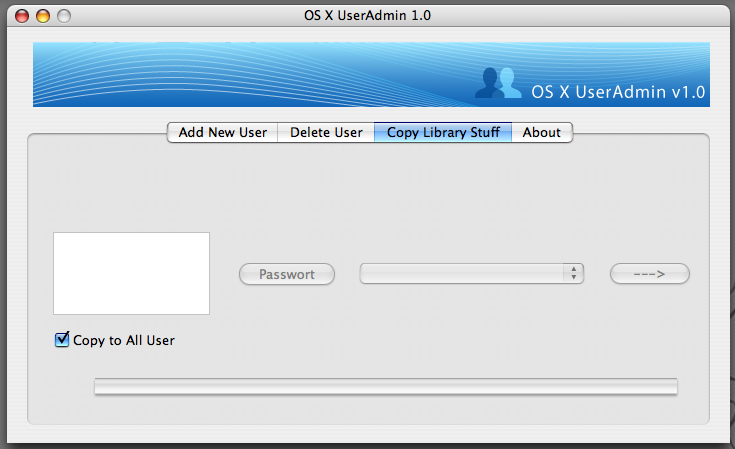Switch to the Add New User tab
Image resolution: width=735 pixels, height=449 pixels.
click(222, 132)
